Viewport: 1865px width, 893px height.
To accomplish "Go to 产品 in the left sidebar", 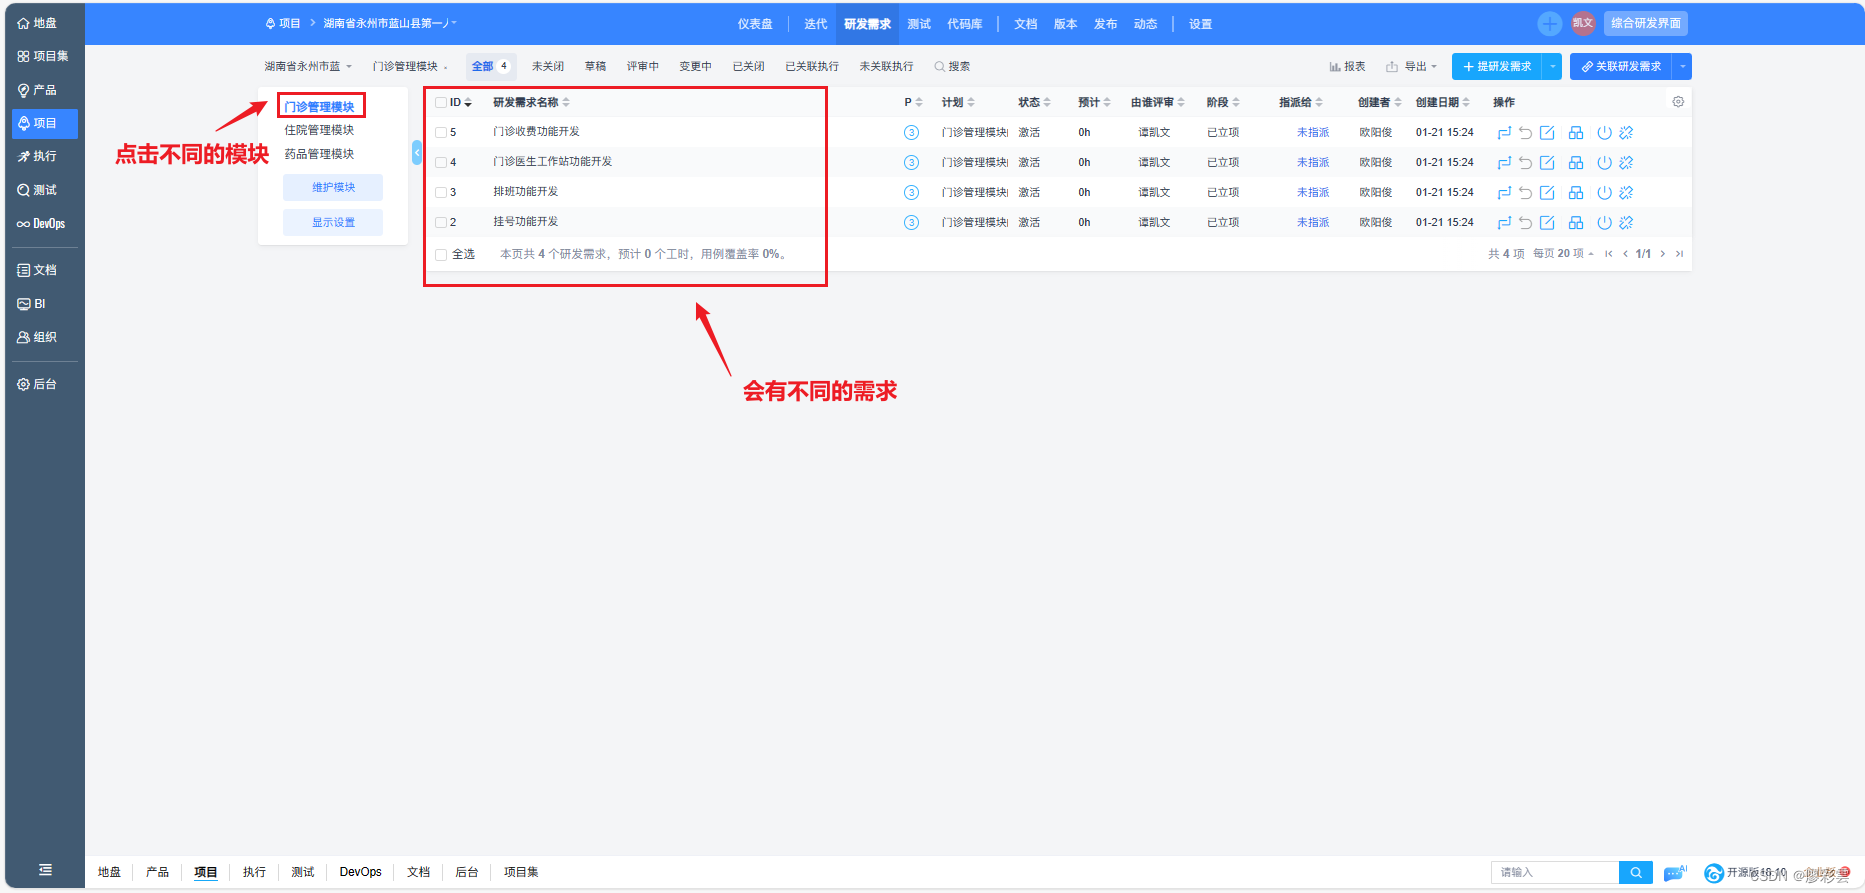I will [37, 90].
